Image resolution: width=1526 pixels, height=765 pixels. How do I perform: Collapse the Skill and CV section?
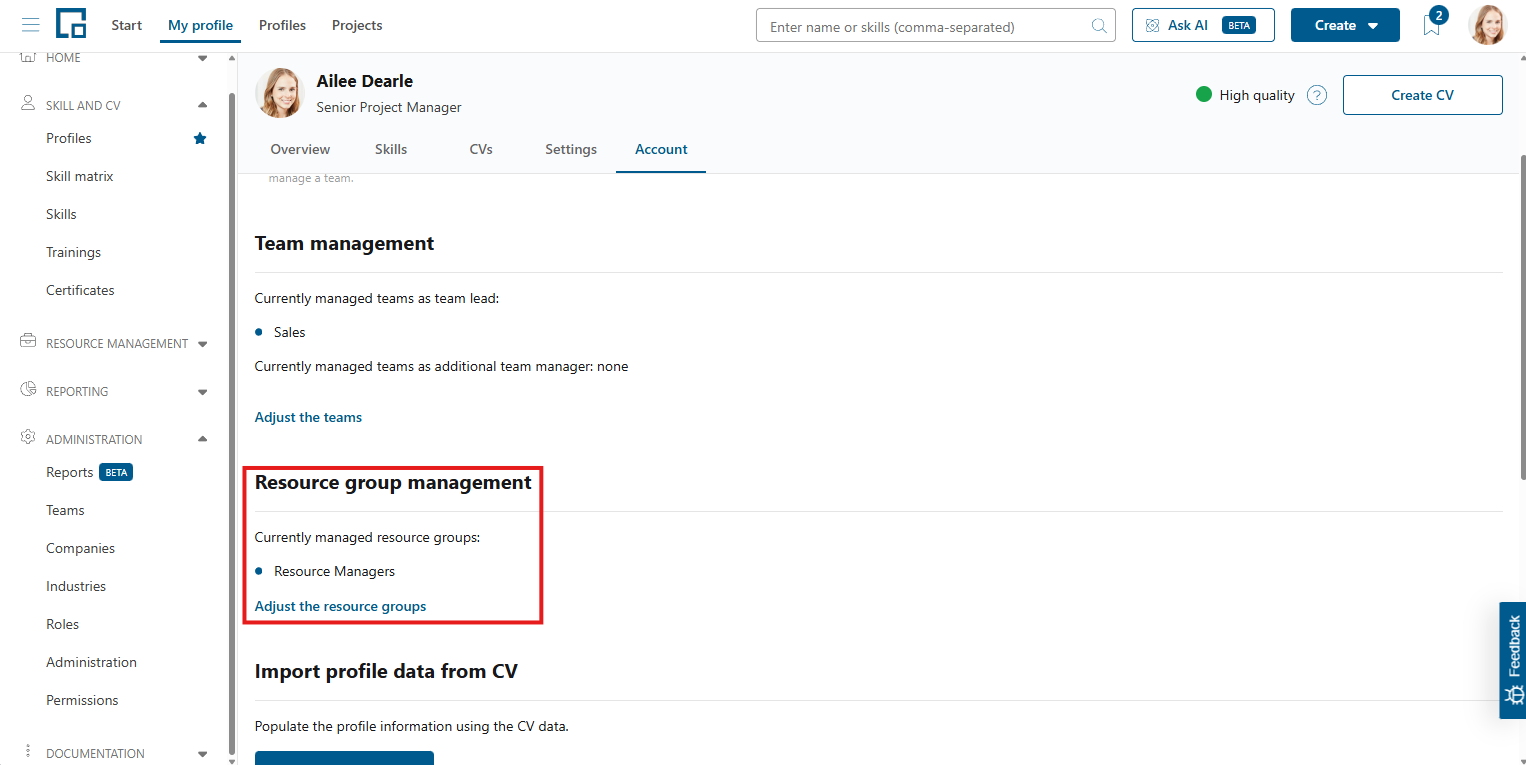point(203,105)
